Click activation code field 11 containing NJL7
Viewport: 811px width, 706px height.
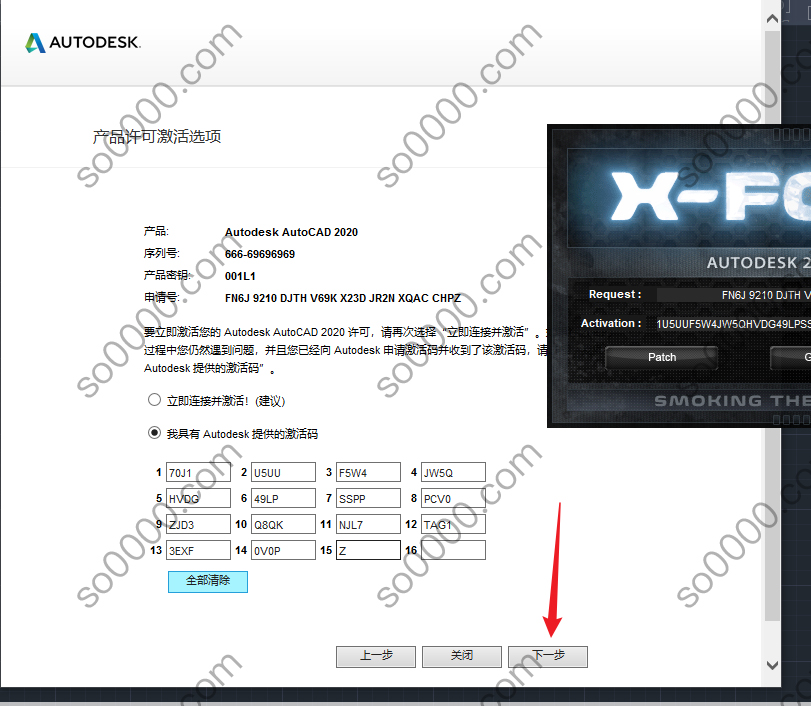tap(368, 524)
